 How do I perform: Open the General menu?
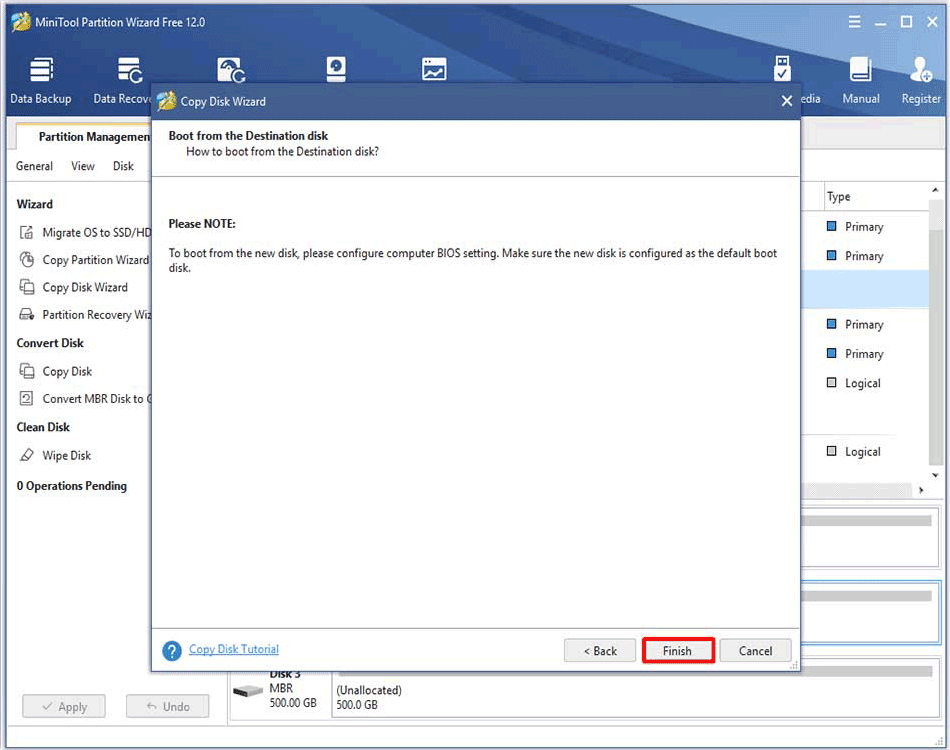point(35,166)
